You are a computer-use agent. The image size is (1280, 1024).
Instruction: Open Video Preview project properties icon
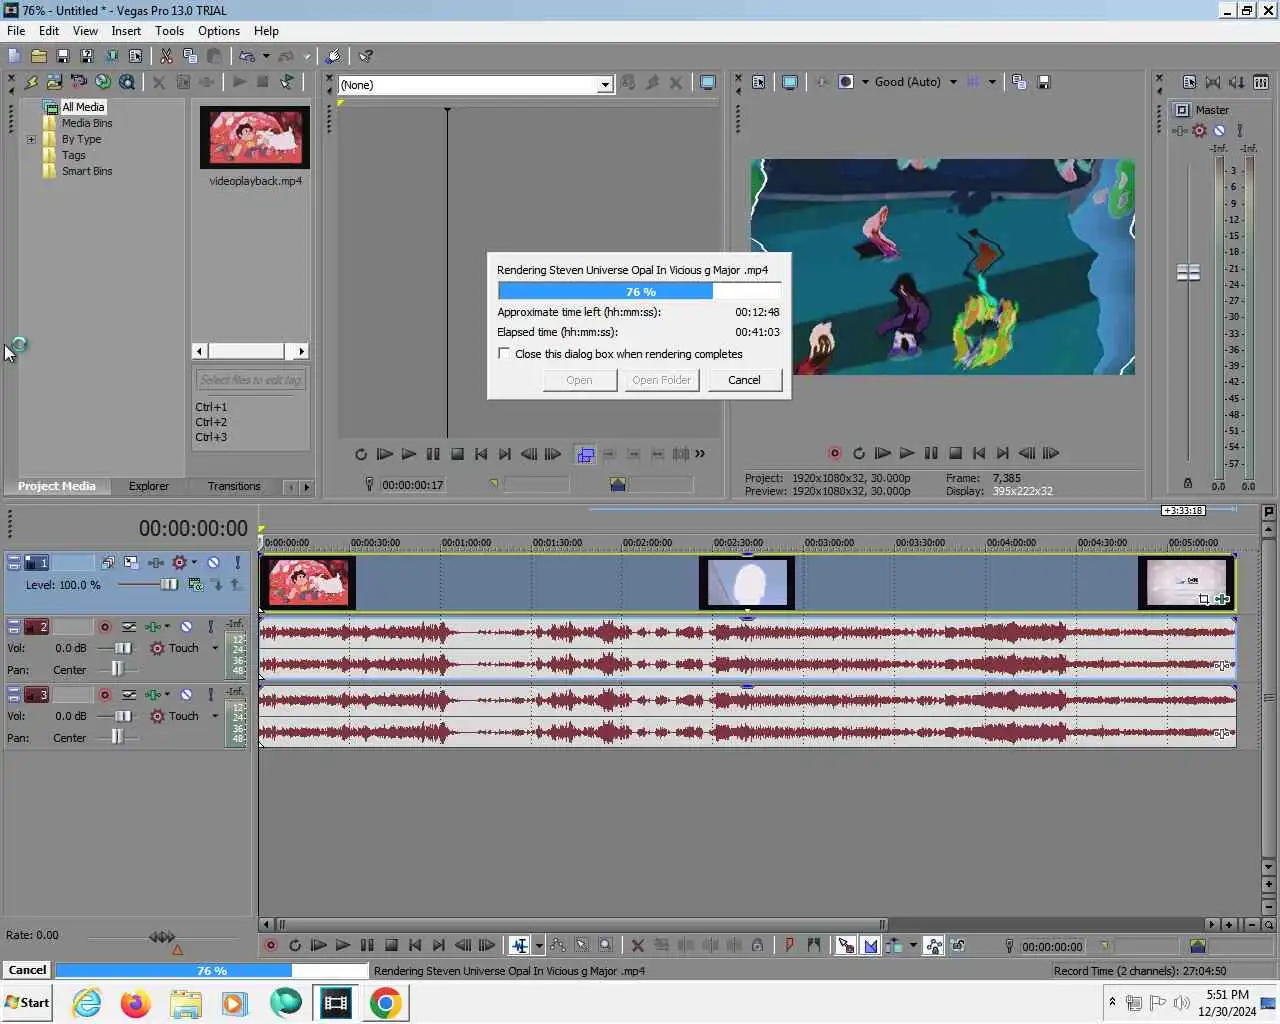point(759,82)
